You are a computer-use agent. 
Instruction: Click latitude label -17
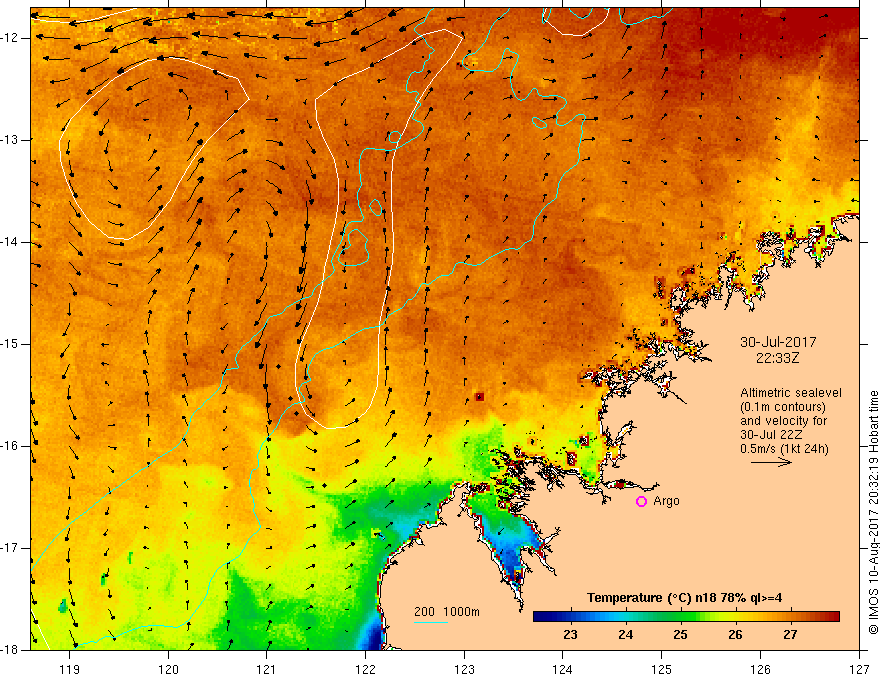10,548
